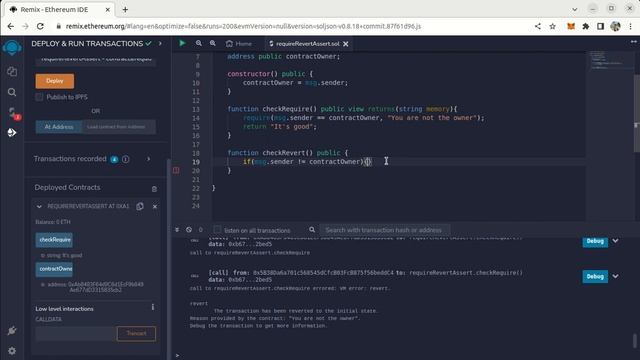The image size is (640, 360).
Task: Remove the REQUIREREVERTASSERT contract instance
Action: [x=155, y=207]
